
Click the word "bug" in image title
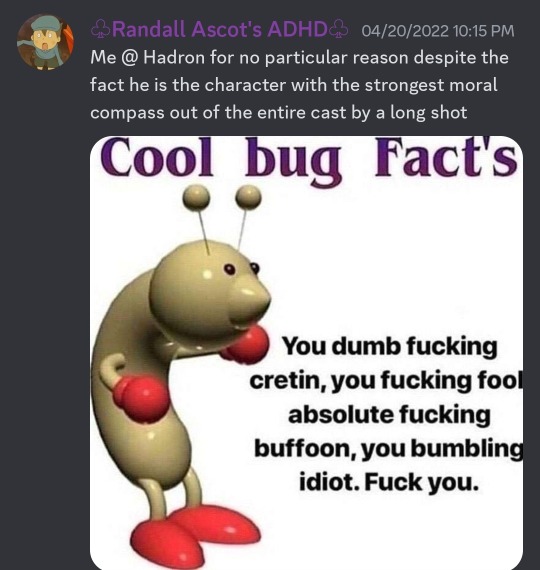[293, 162]
